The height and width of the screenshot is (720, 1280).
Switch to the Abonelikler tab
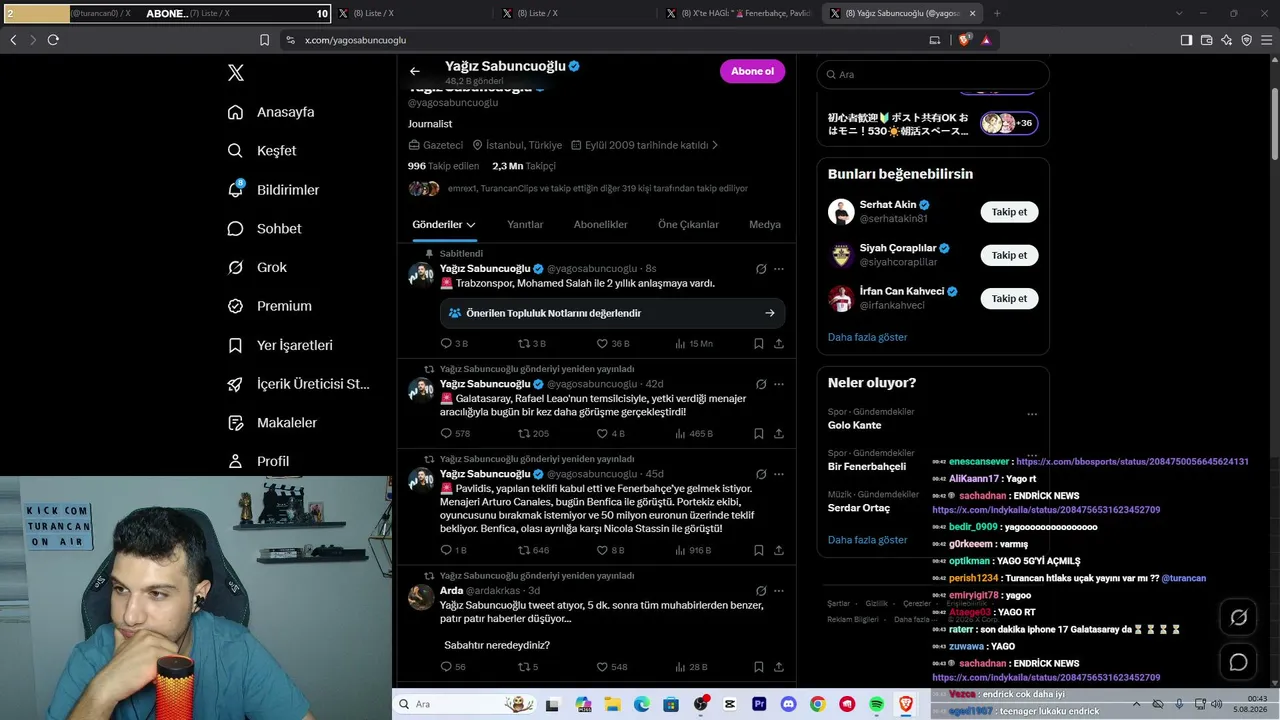pos(601,225)
